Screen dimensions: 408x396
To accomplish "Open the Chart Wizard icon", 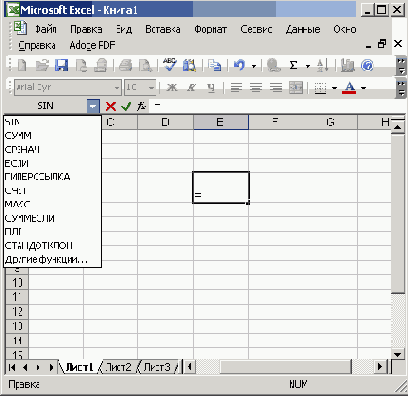I will pyautogui.click(x=347, y=65).
